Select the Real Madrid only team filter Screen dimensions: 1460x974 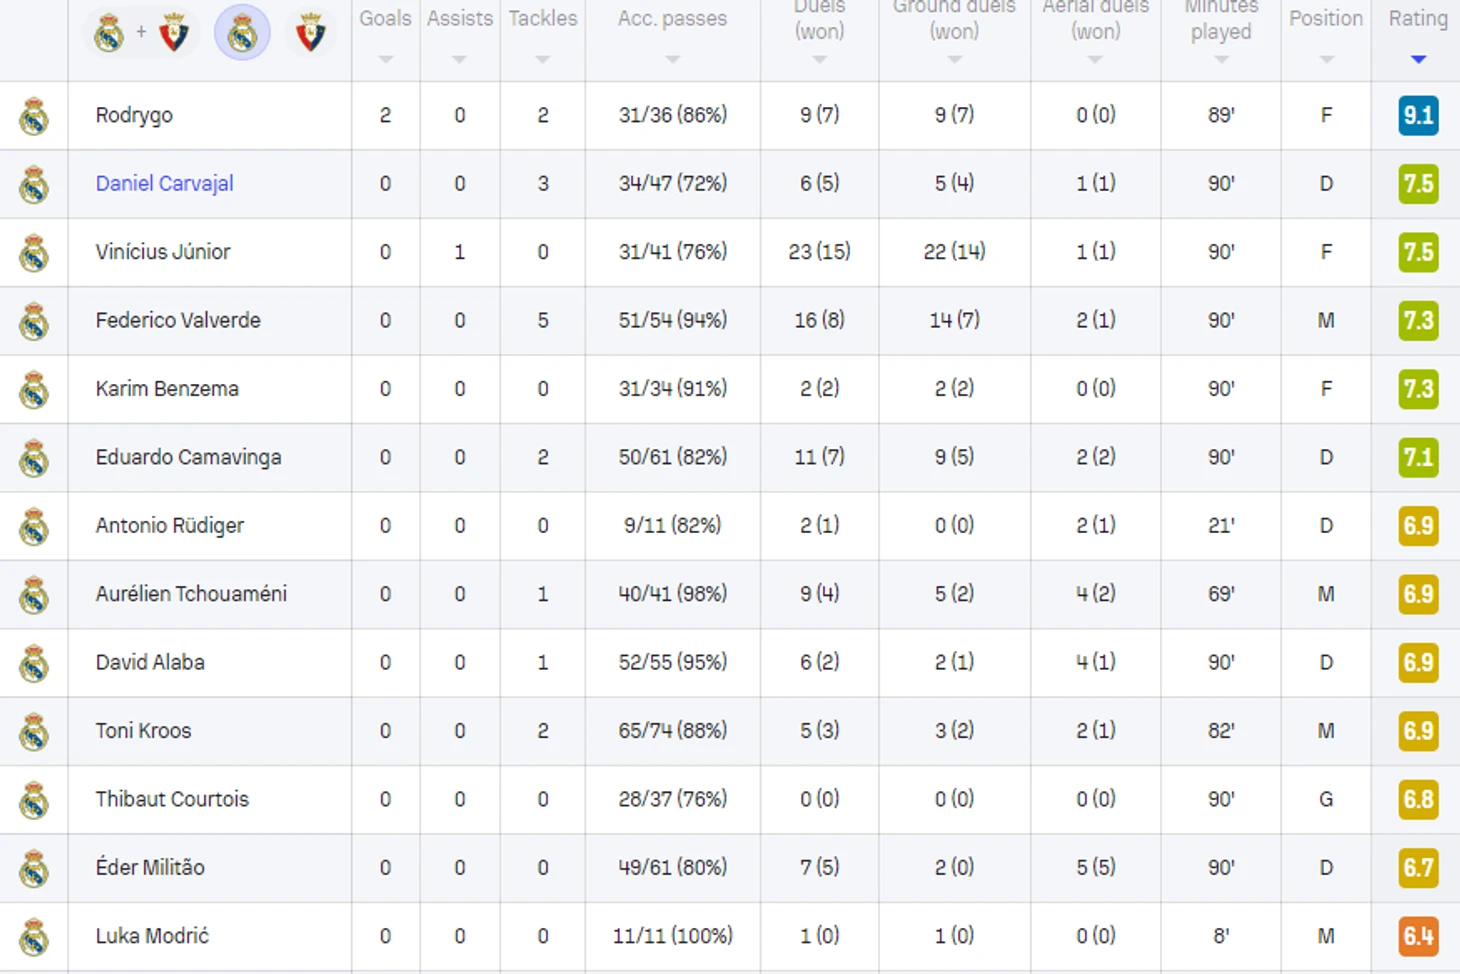coord(242,33)
